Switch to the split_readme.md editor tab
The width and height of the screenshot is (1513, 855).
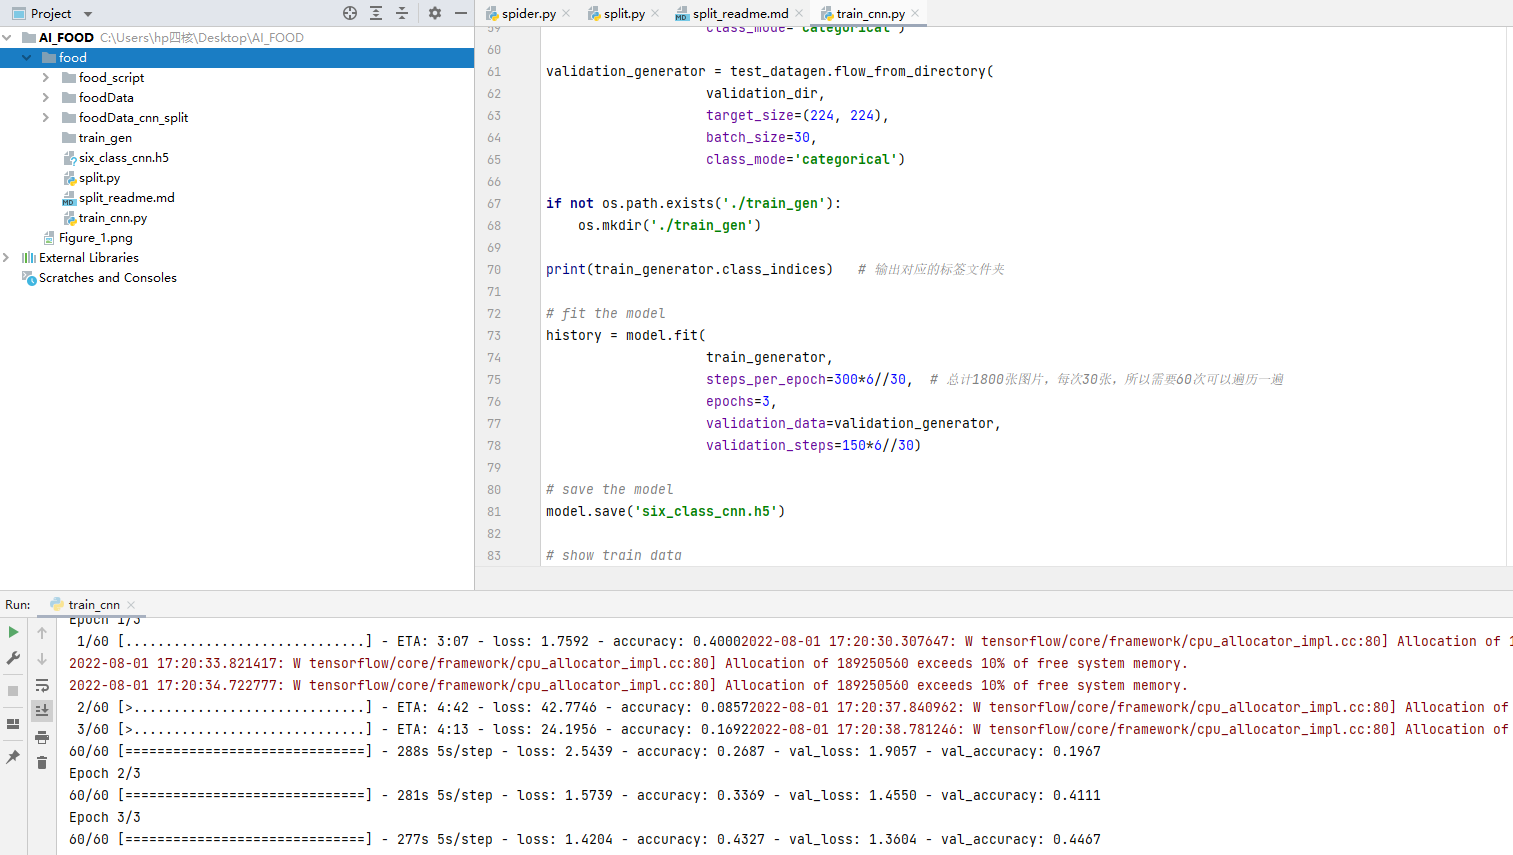pos(740,13)
